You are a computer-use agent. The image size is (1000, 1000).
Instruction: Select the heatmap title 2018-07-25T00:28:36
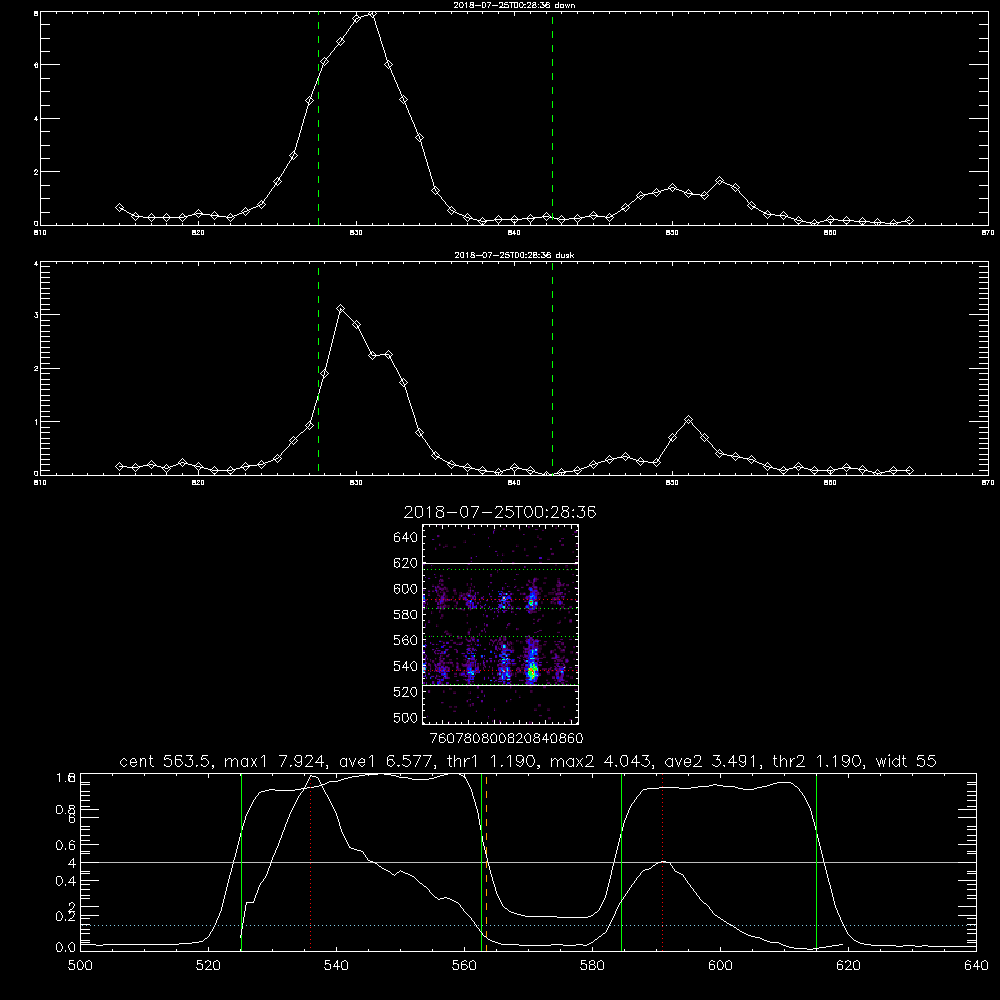coord(500,512)
